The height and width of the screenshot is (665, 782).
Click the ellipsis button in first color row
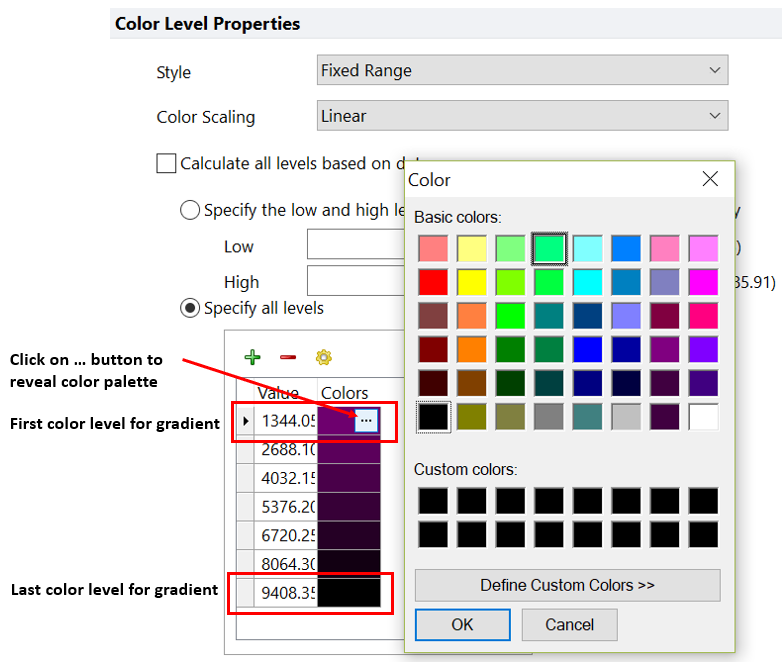366,422
